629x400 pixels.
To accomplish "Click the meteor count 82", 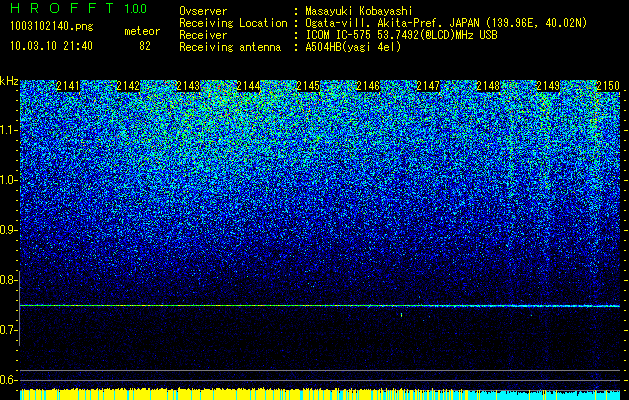I will 145,46.
